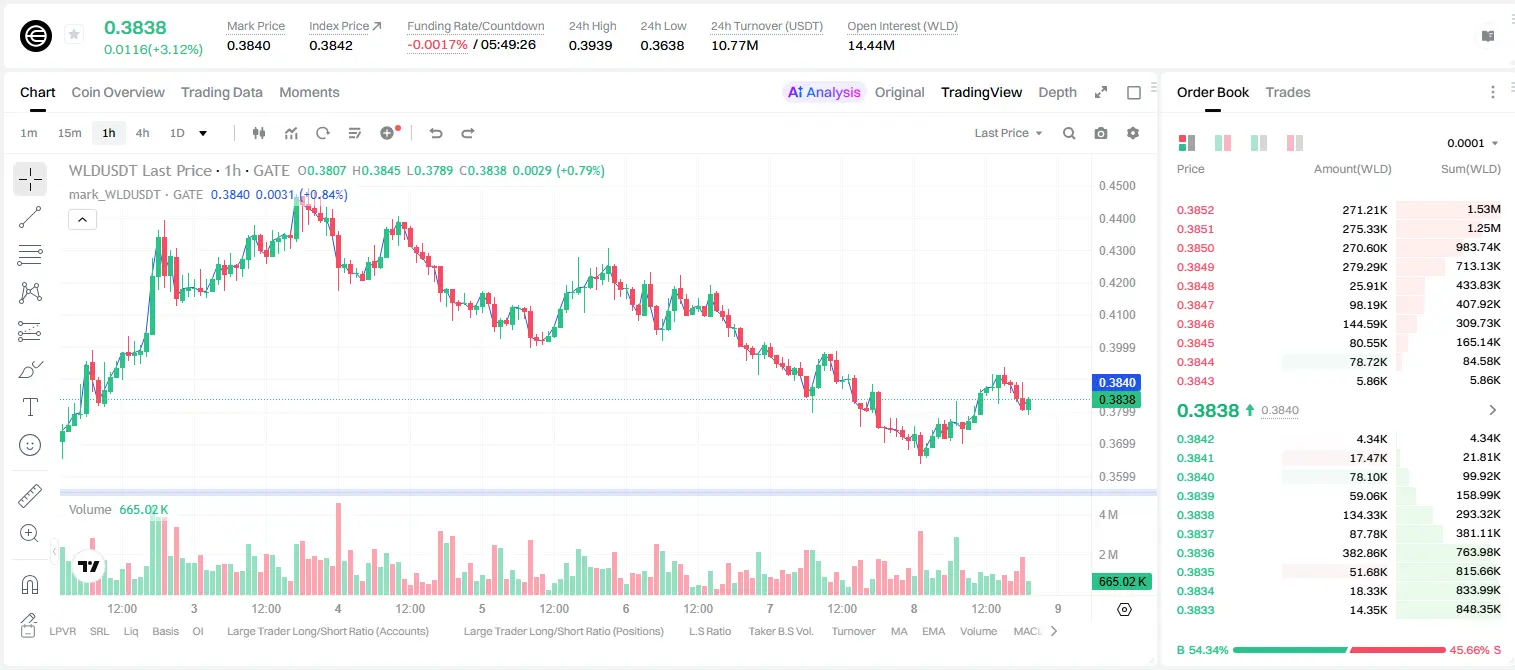Select the trend line drawing tool
The image size is (1515, 670).
[30, 217]
